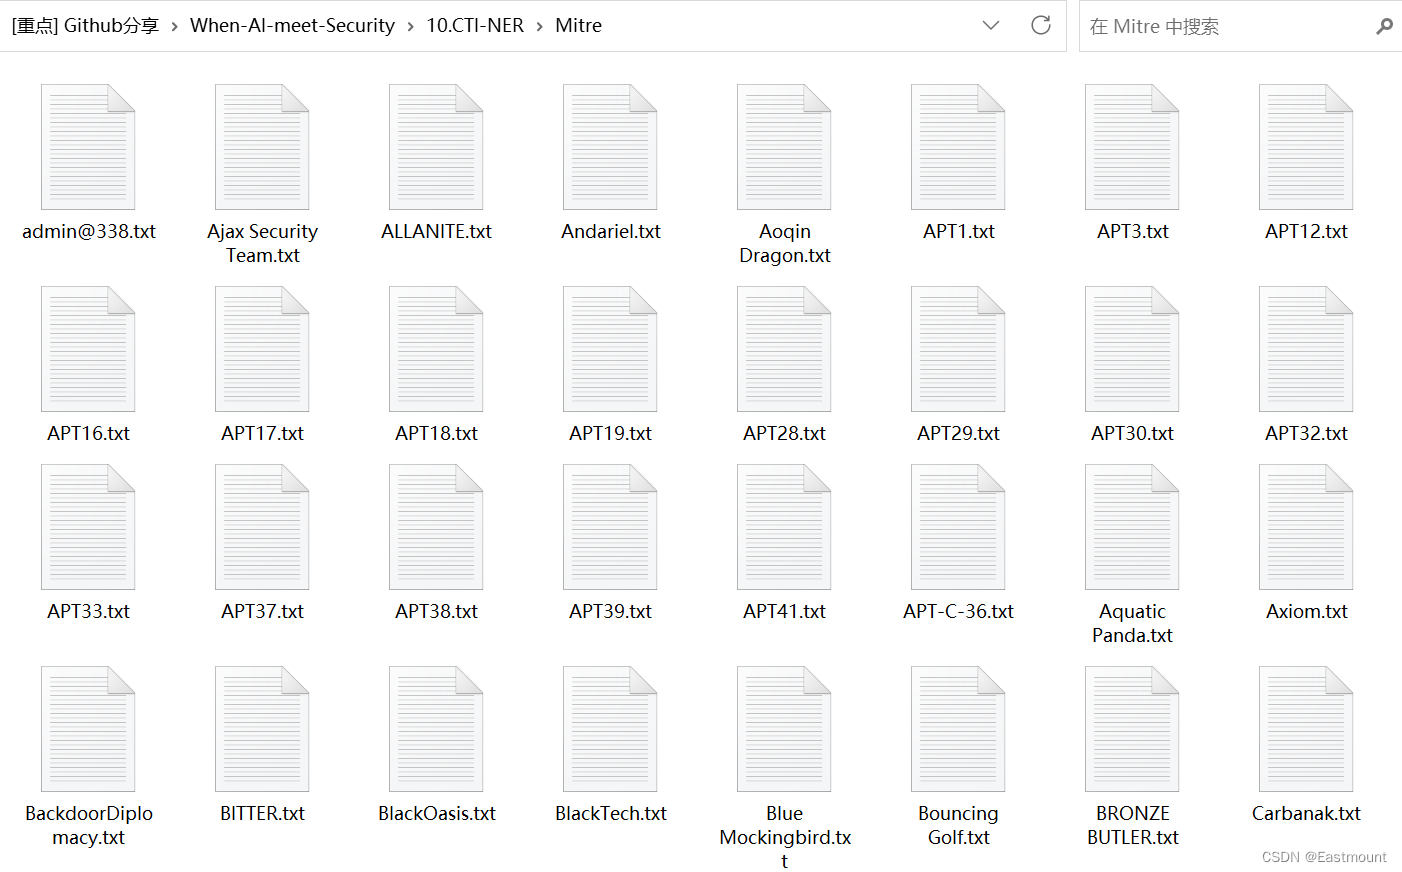Viewport: 1402px width, 872px height.
Task: Click the APT17.txt file name label
Action: (x=262, y=433)
